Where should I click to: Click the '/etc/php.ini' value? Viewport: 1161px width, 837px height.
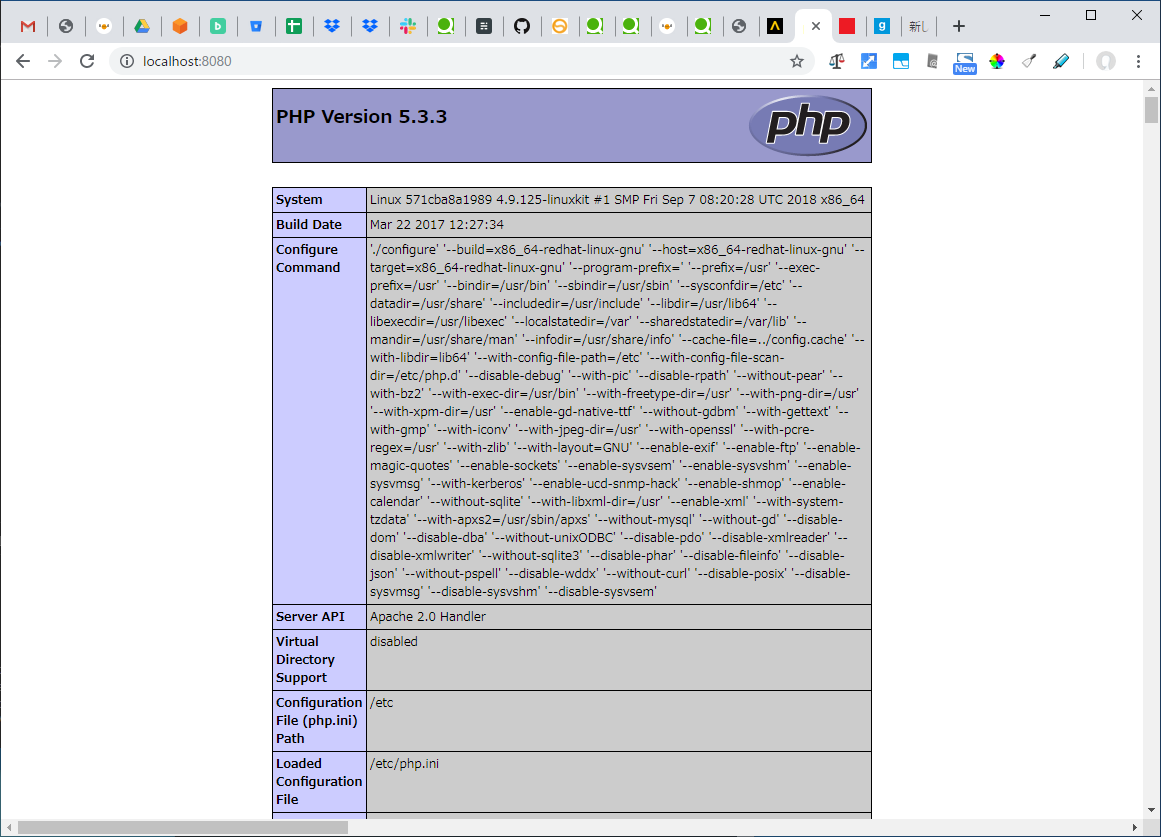pyautogui.click(x=404, y=764)
